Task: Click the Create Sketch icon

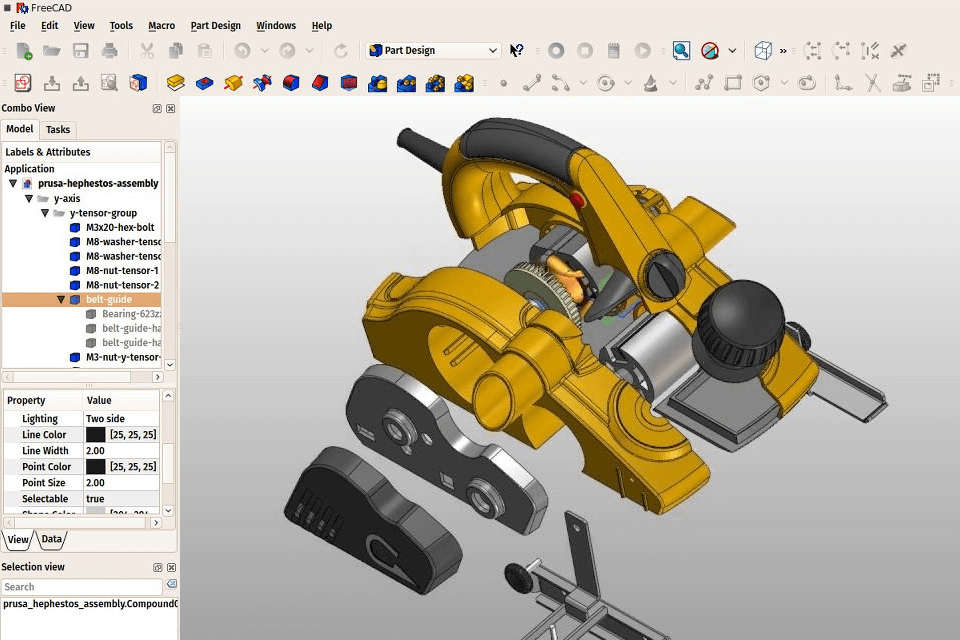Action: pyautogui.click(x=22, y=80)
